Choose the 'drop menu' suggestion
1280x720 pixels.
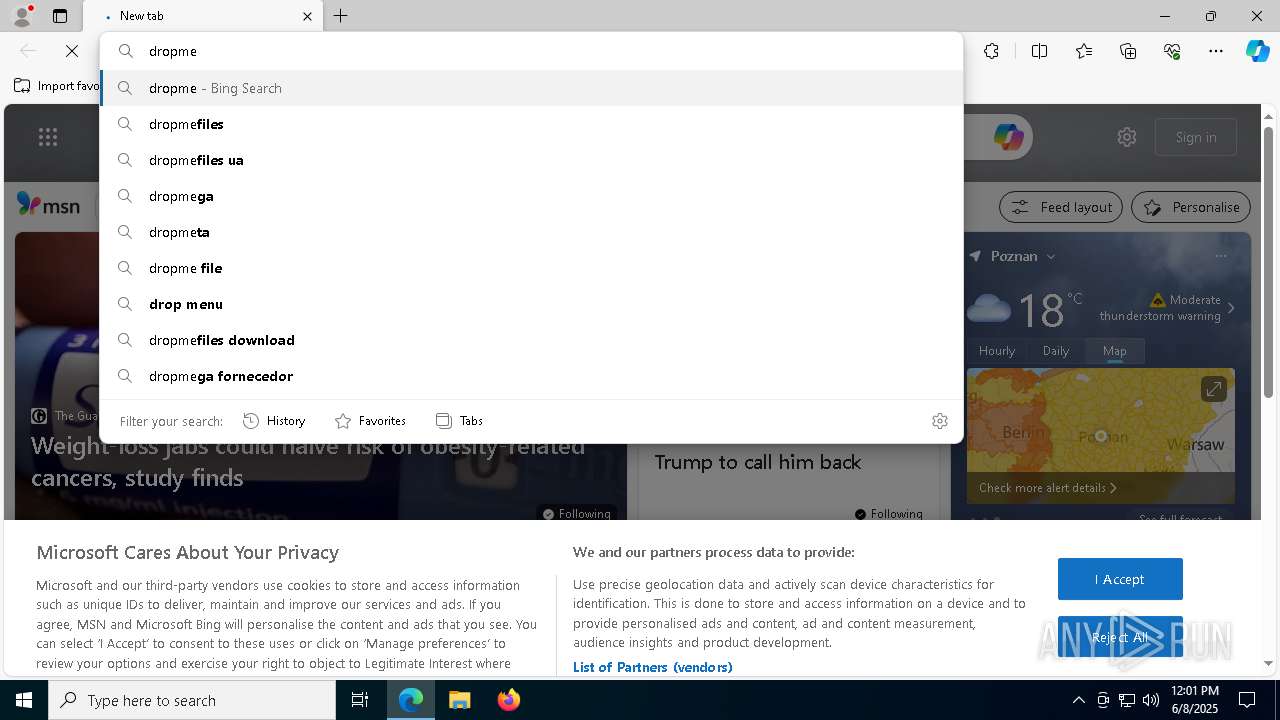pyautogui.click(x=531, y=304)
